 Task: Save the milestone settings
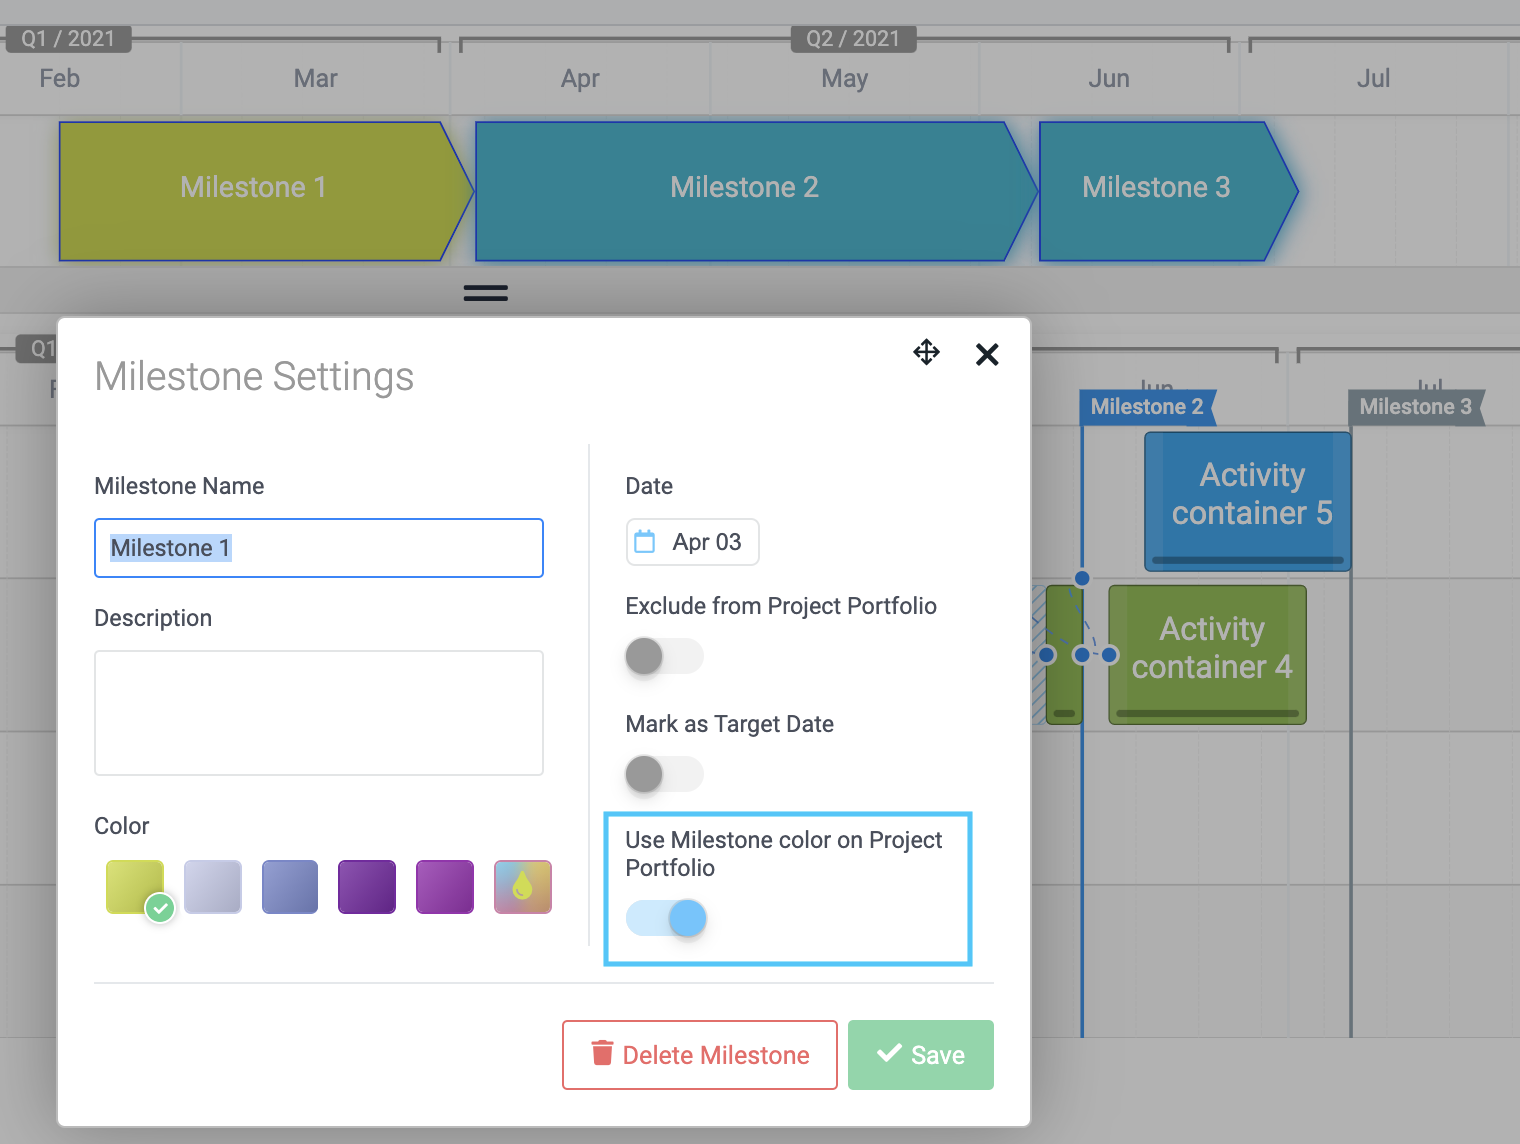[x=921, y=1055]
